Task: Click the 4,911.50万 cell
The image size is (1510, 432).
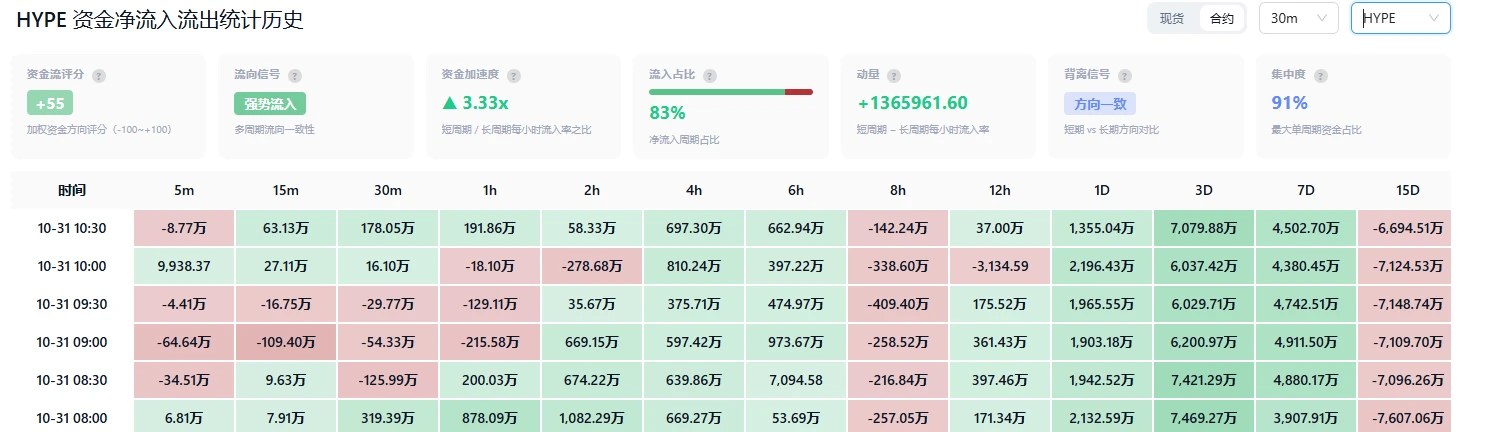Action: [x=1306, y=342]
